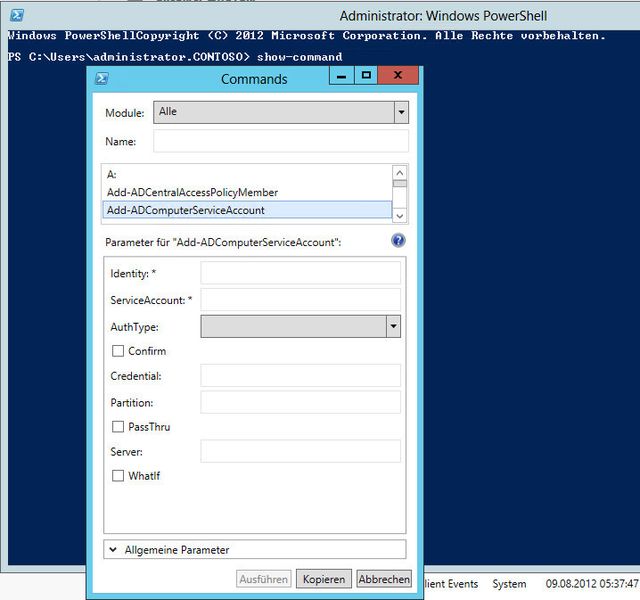The width and height of the screenshot is (640, 600).
Task: Click the PowerShell icon in Commands title bar
Action: 101,78
